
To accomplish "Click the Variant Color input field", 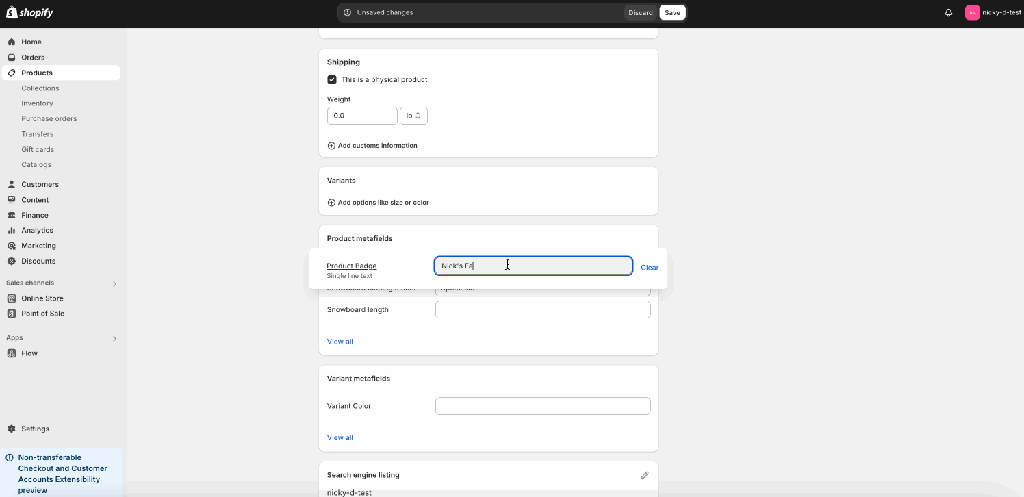I will point(542,406).
